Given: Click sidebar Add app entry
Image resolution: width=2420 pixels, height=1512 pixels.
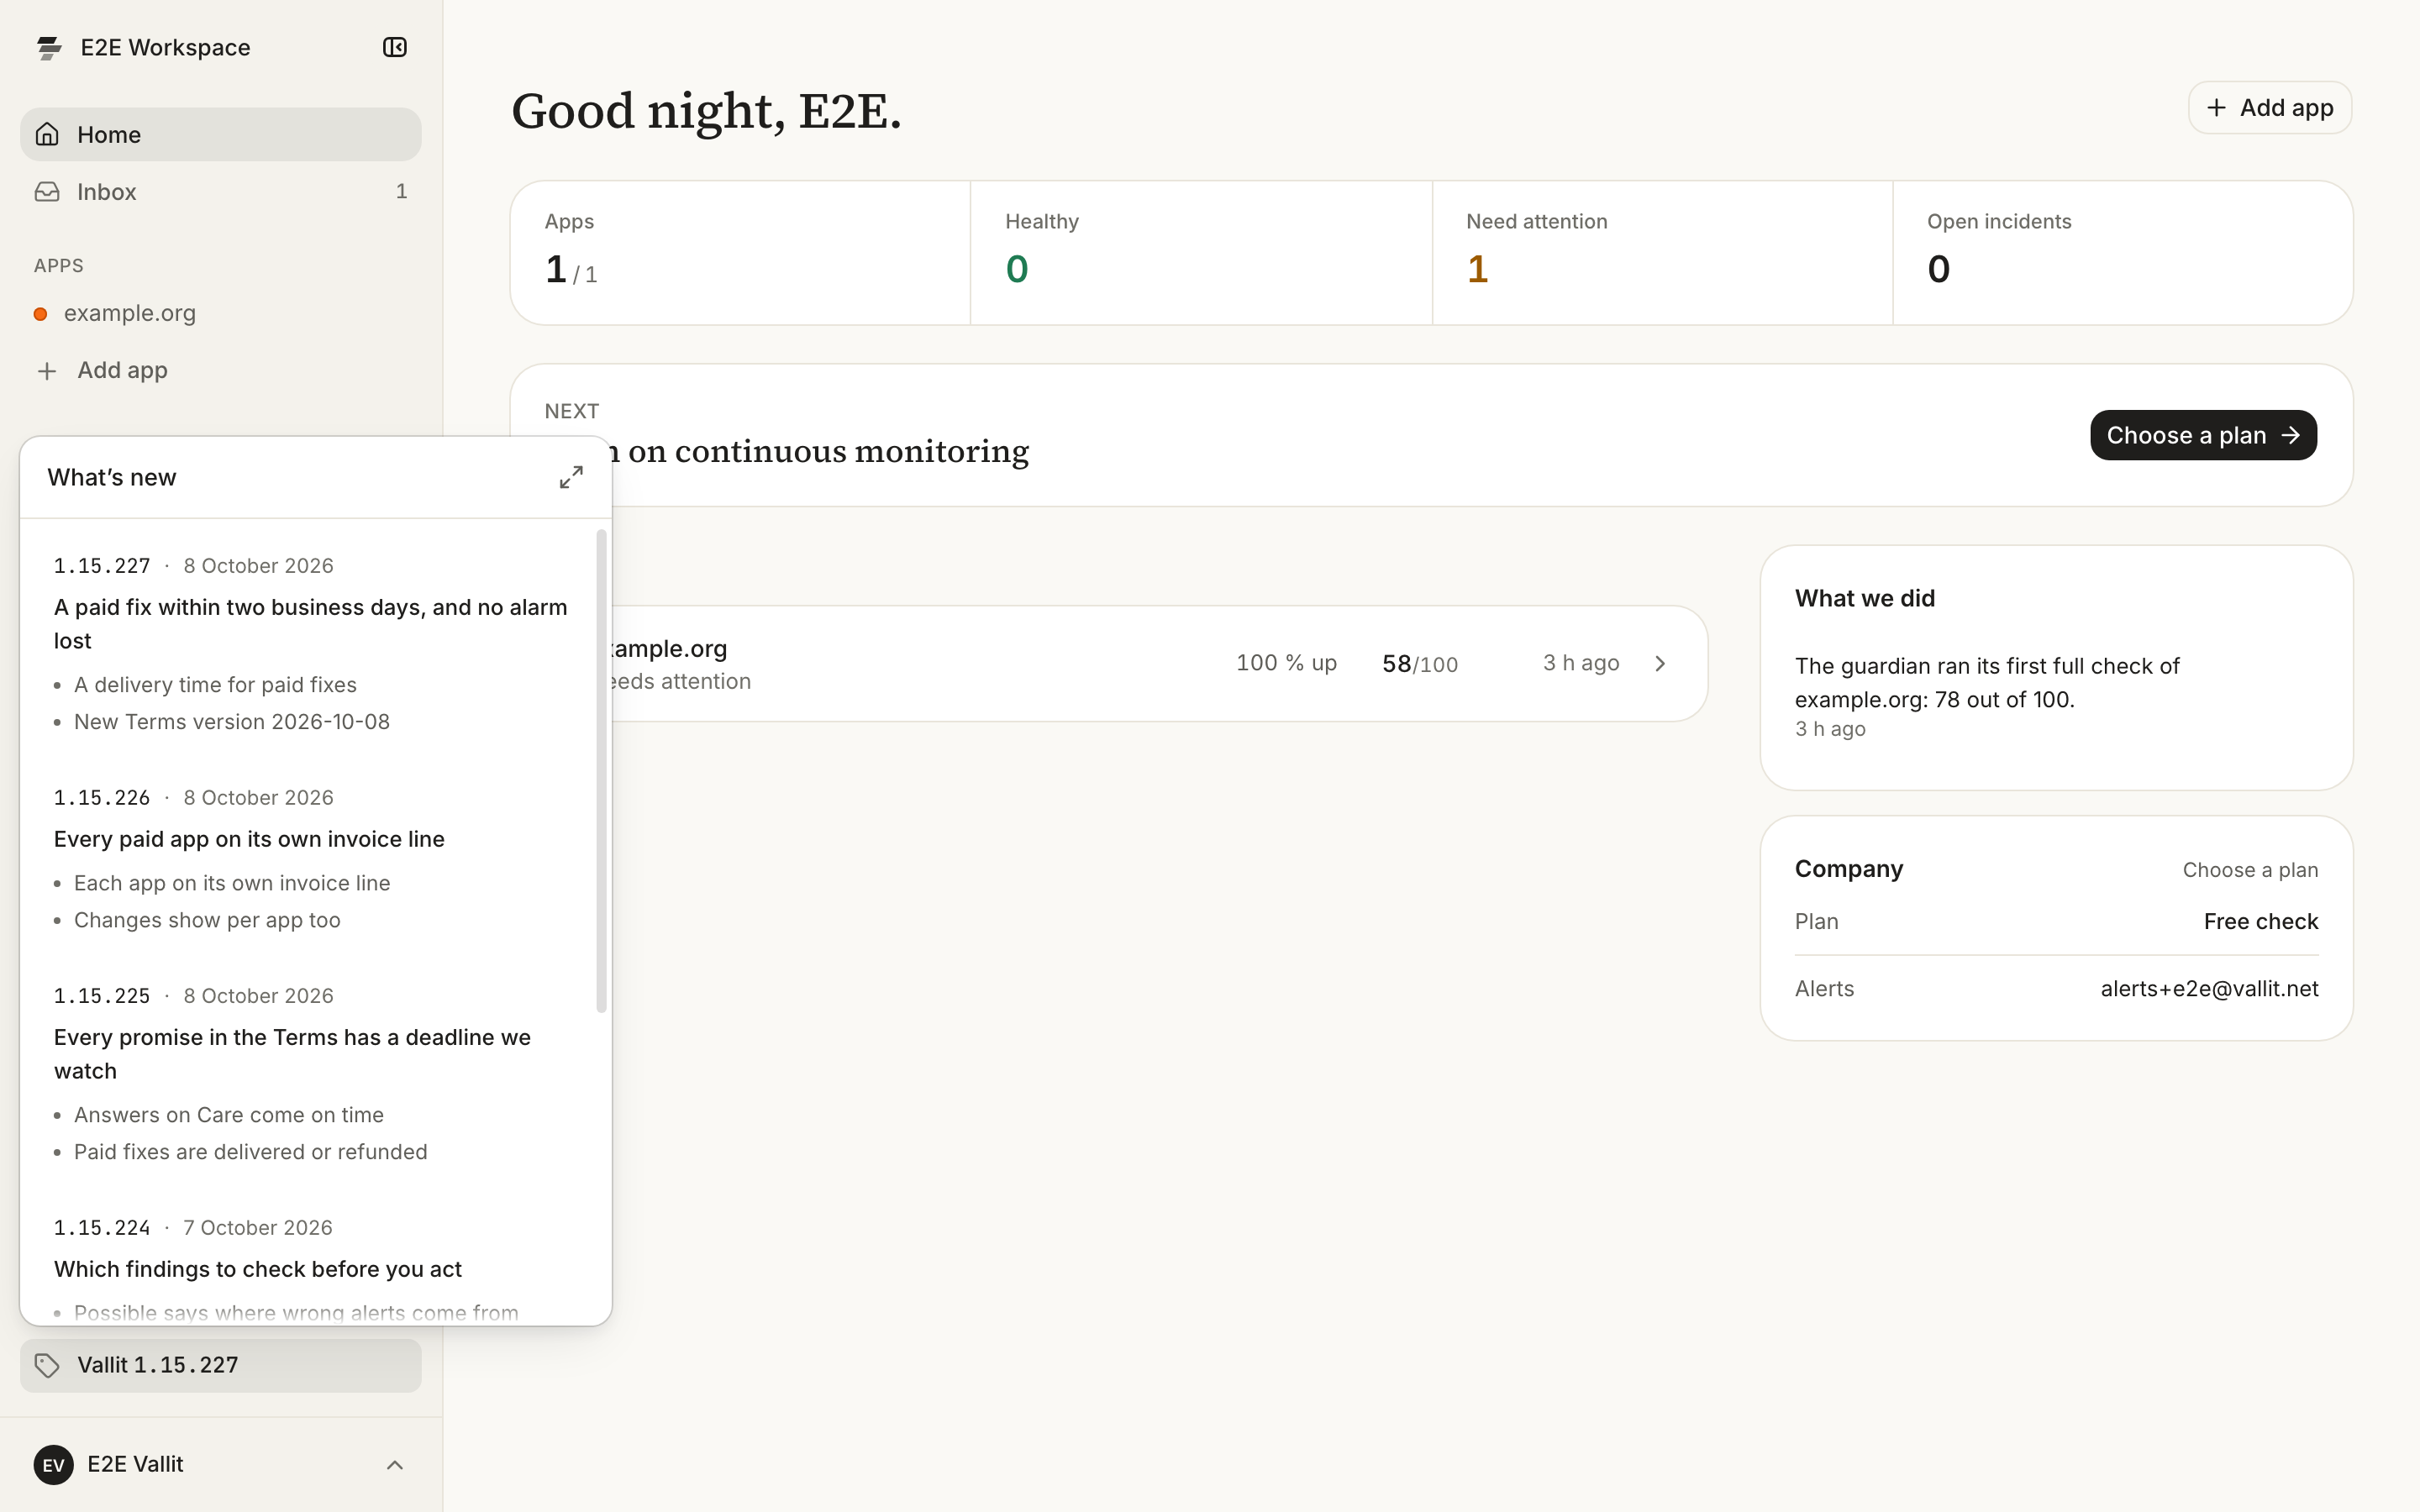Looking at the screenshot, I should click(x=221, y=370).
